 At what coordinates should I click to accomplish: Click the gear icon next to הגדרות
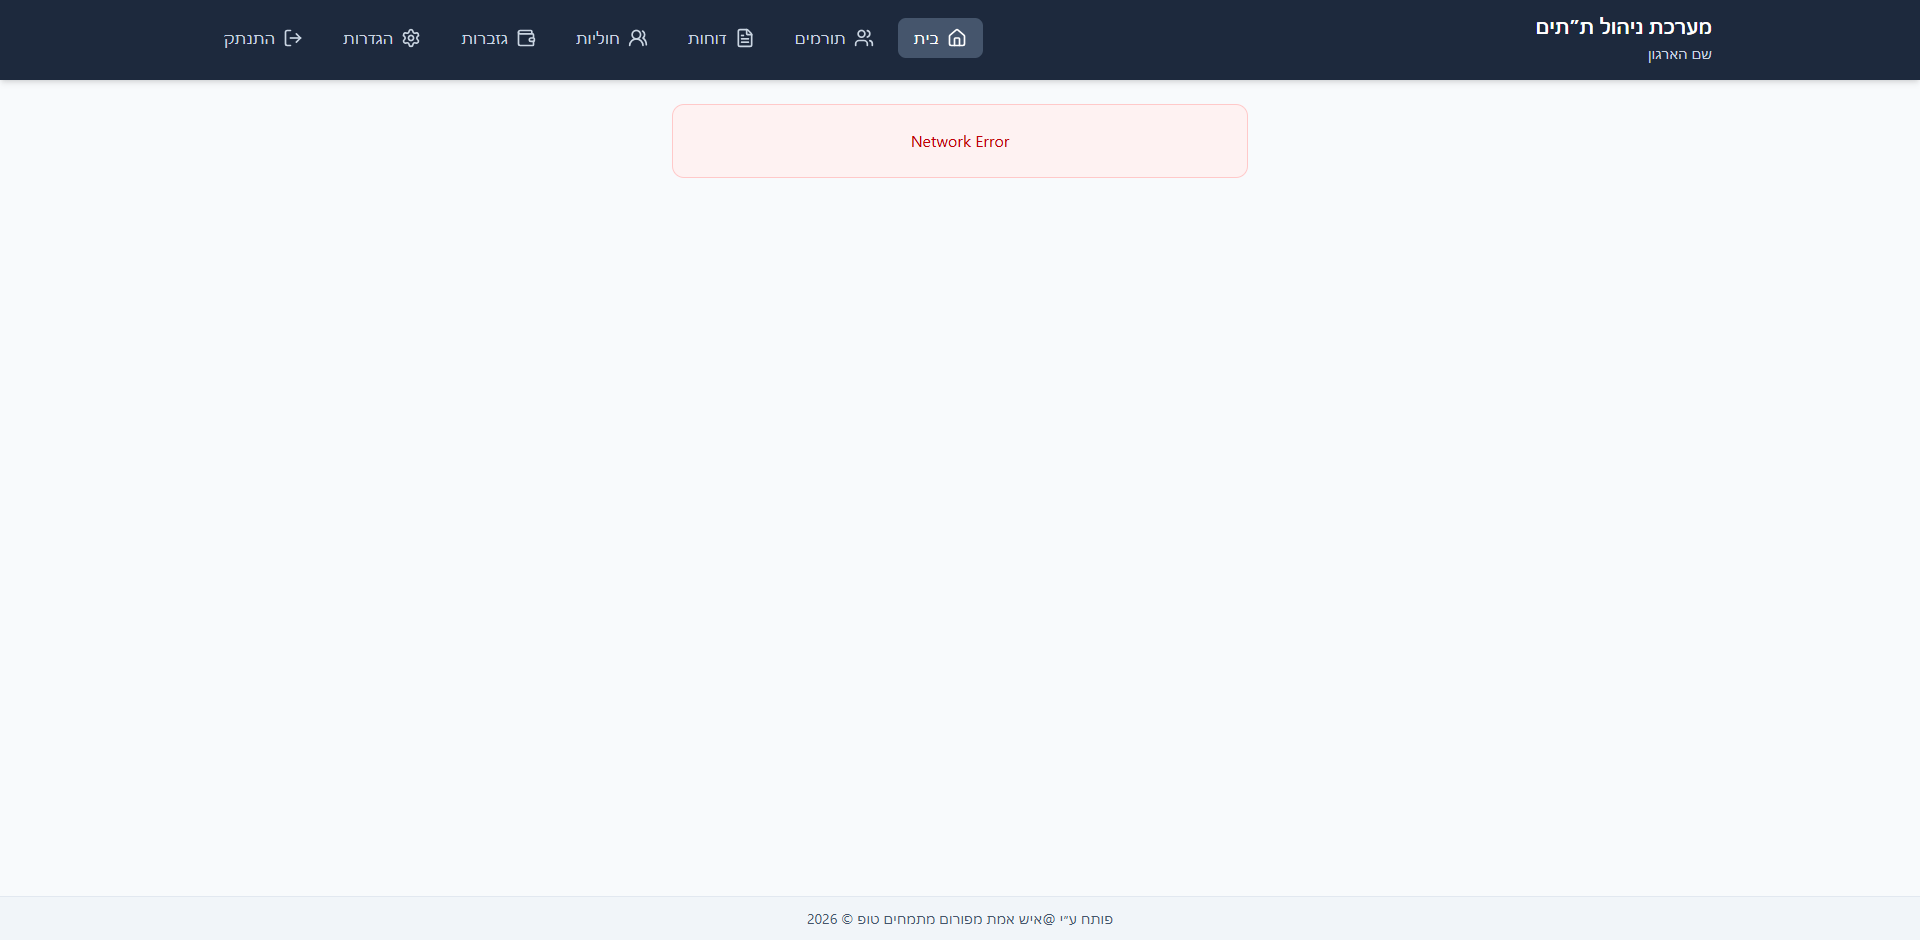tap(410, 37)
